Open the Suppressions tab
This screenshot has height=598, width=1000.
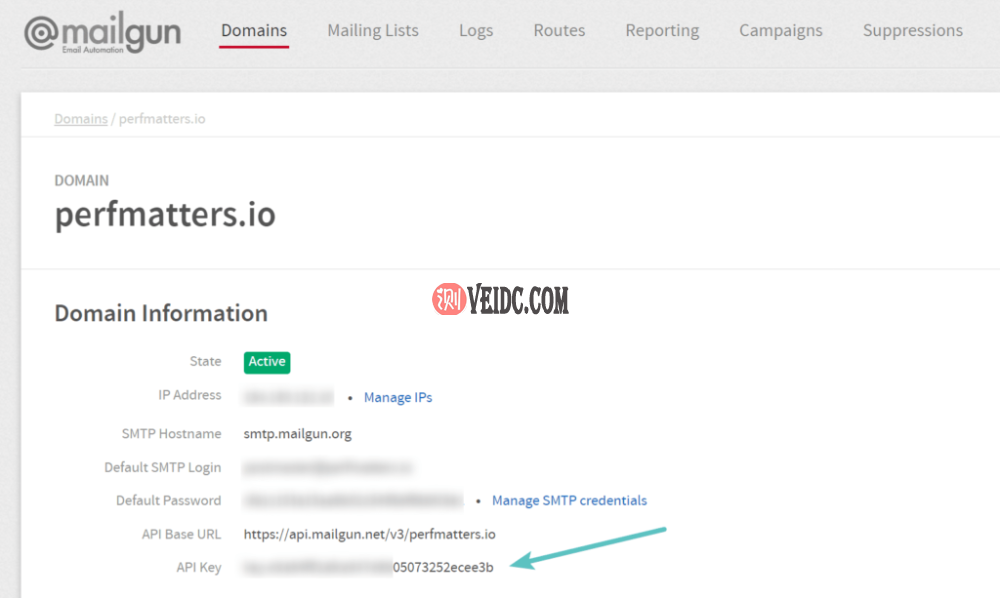click(913, 31)
